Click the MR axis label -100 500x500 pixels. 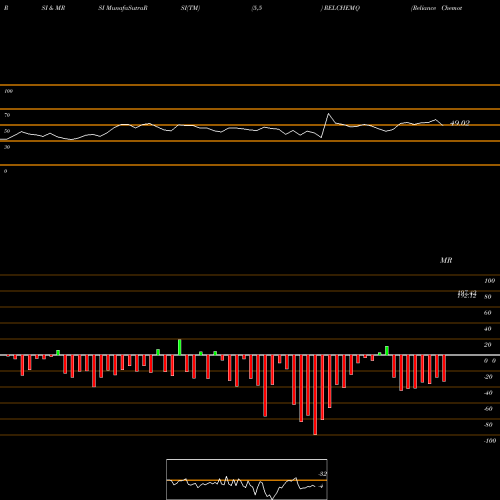490,441
